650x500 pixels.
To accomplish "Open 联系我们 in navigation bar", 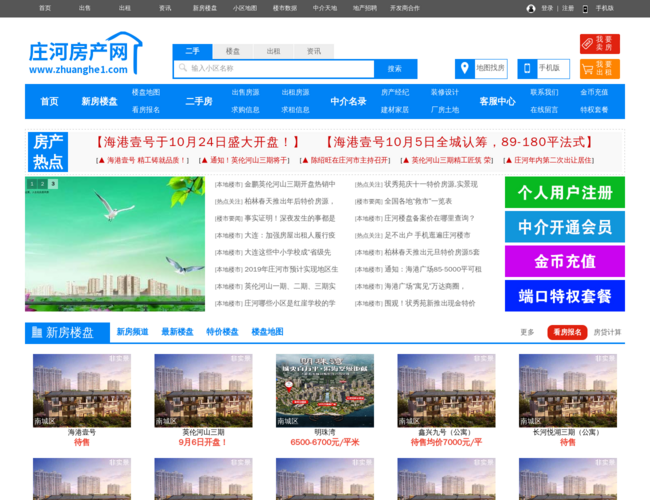I will tap(544, 92).
